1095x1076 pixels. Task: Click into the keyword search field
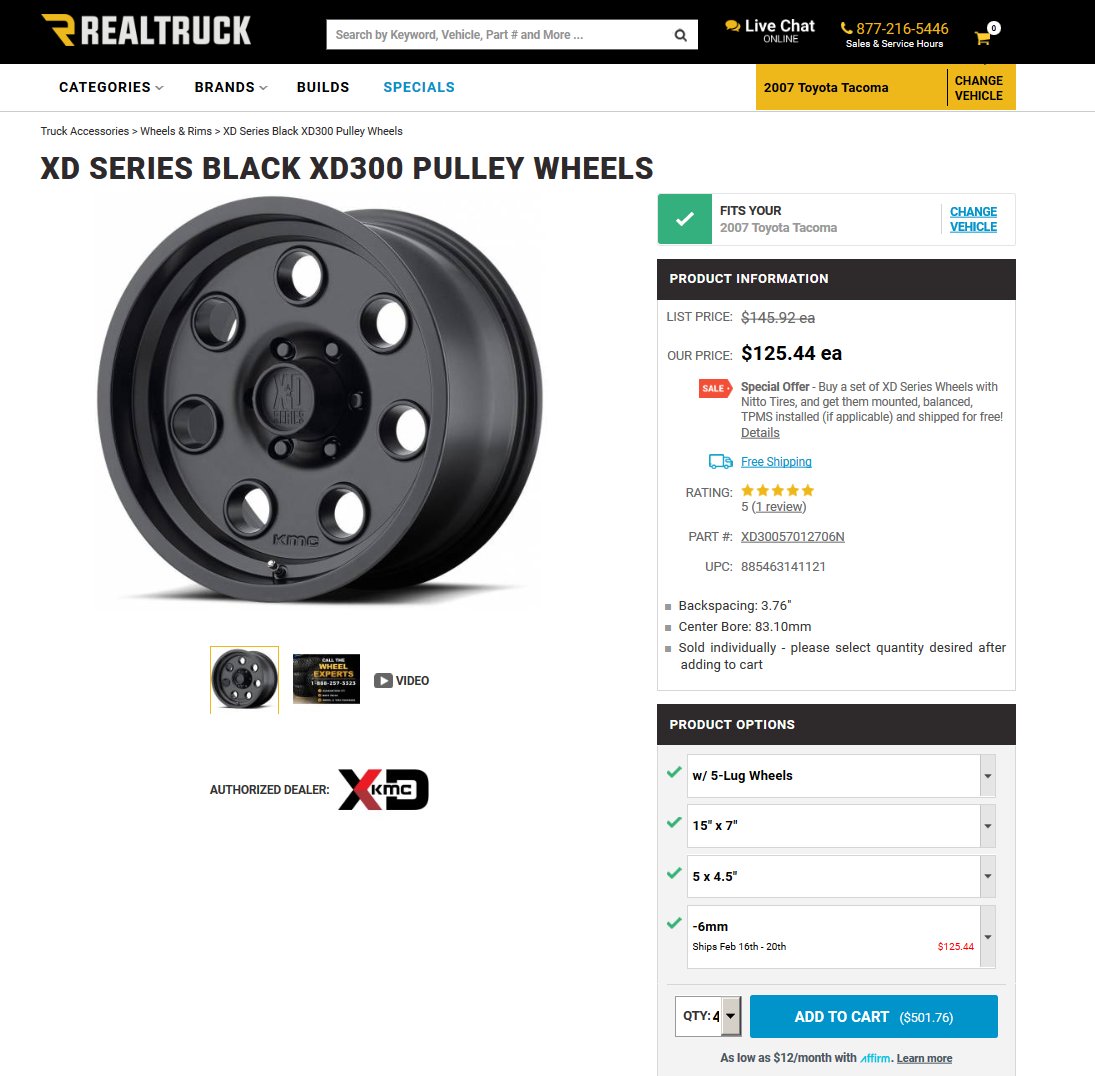coord(500,35)
